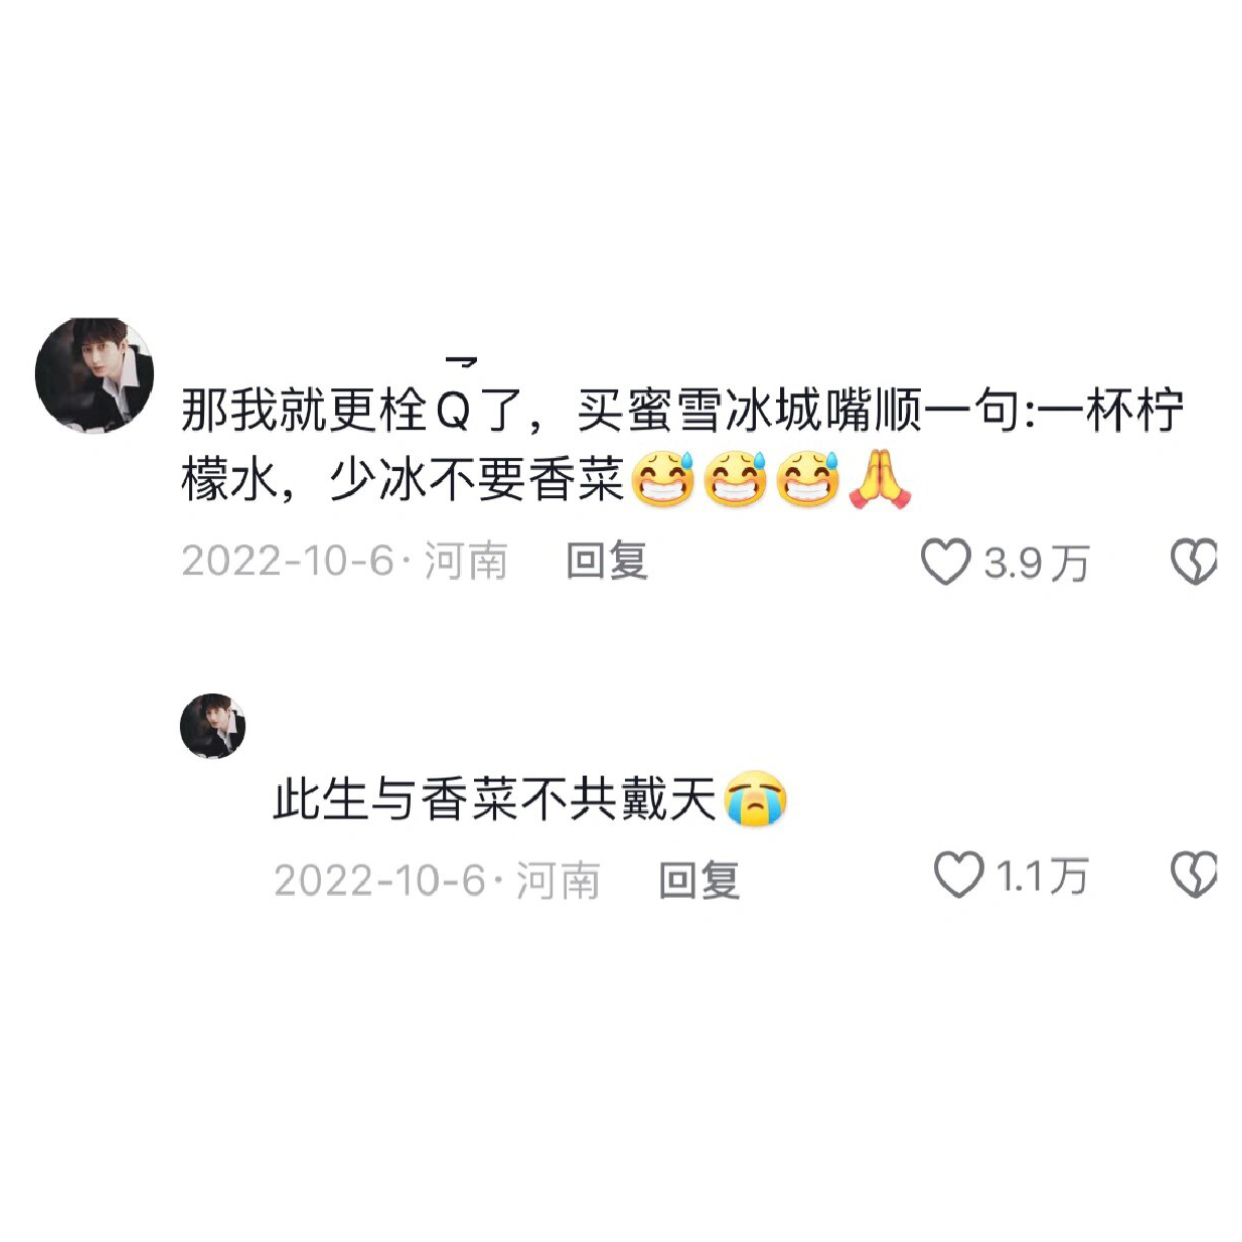Reply to the 蜜雪冰城 lemon water comment
The width and height of the screenshot is (1242, 1242).
[x=607, y=561]
